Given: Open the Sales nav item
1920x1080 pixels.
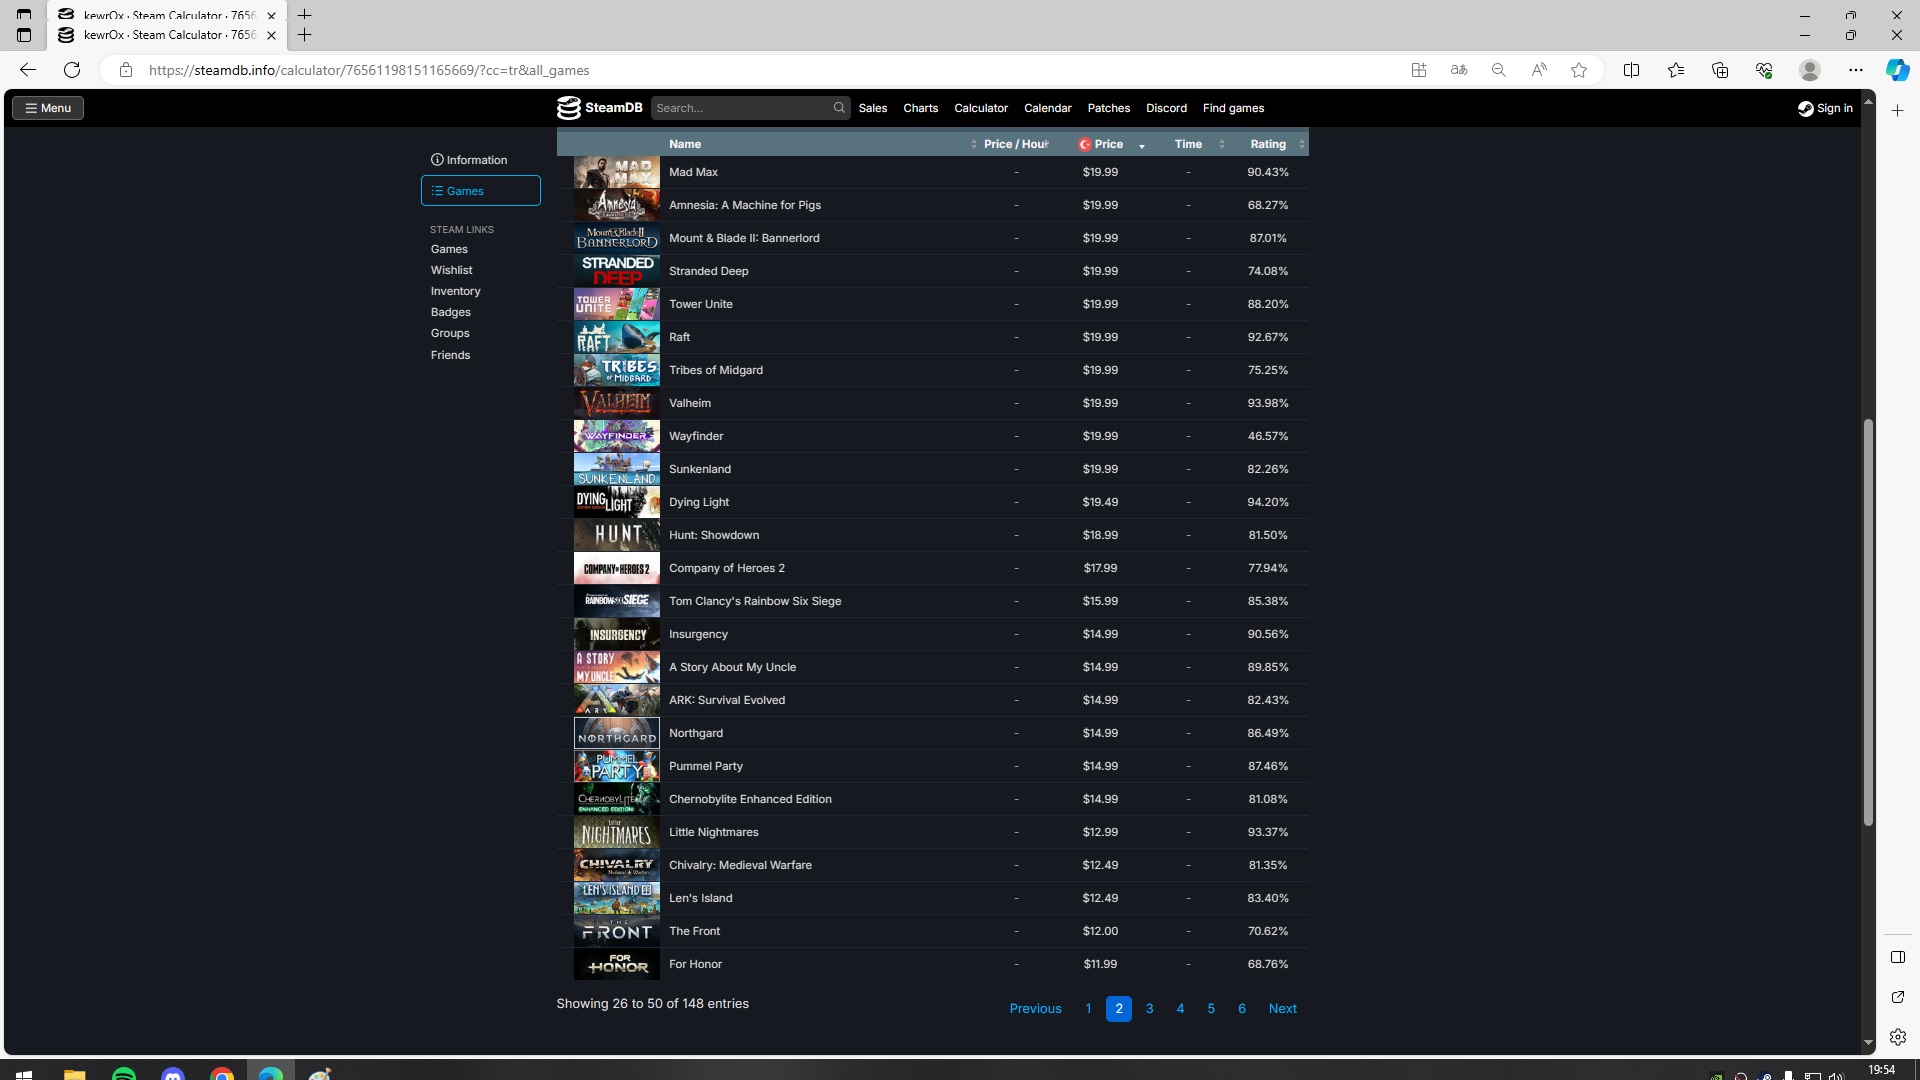Looking at the screenshot, I should coord(873,108).
